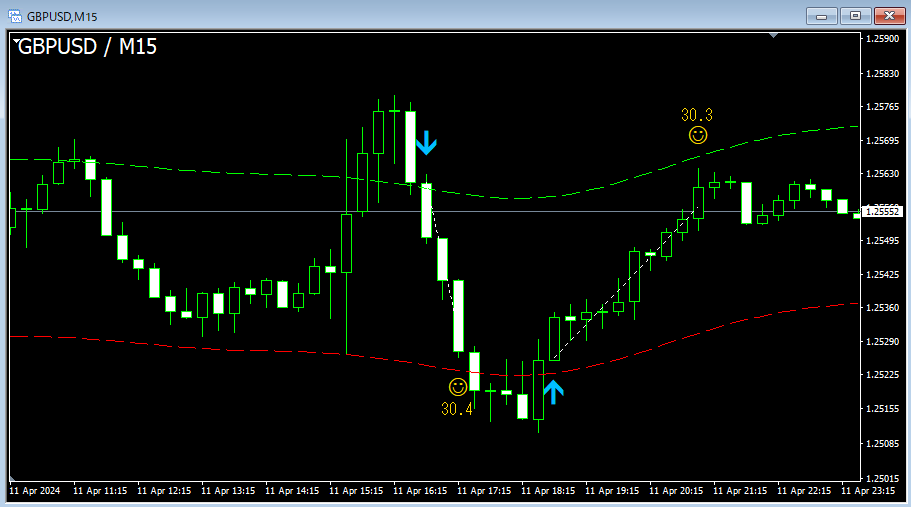Click the 1.25830 price scale label
This screenshot has width=911, height=507.
(x=882, y=74)
